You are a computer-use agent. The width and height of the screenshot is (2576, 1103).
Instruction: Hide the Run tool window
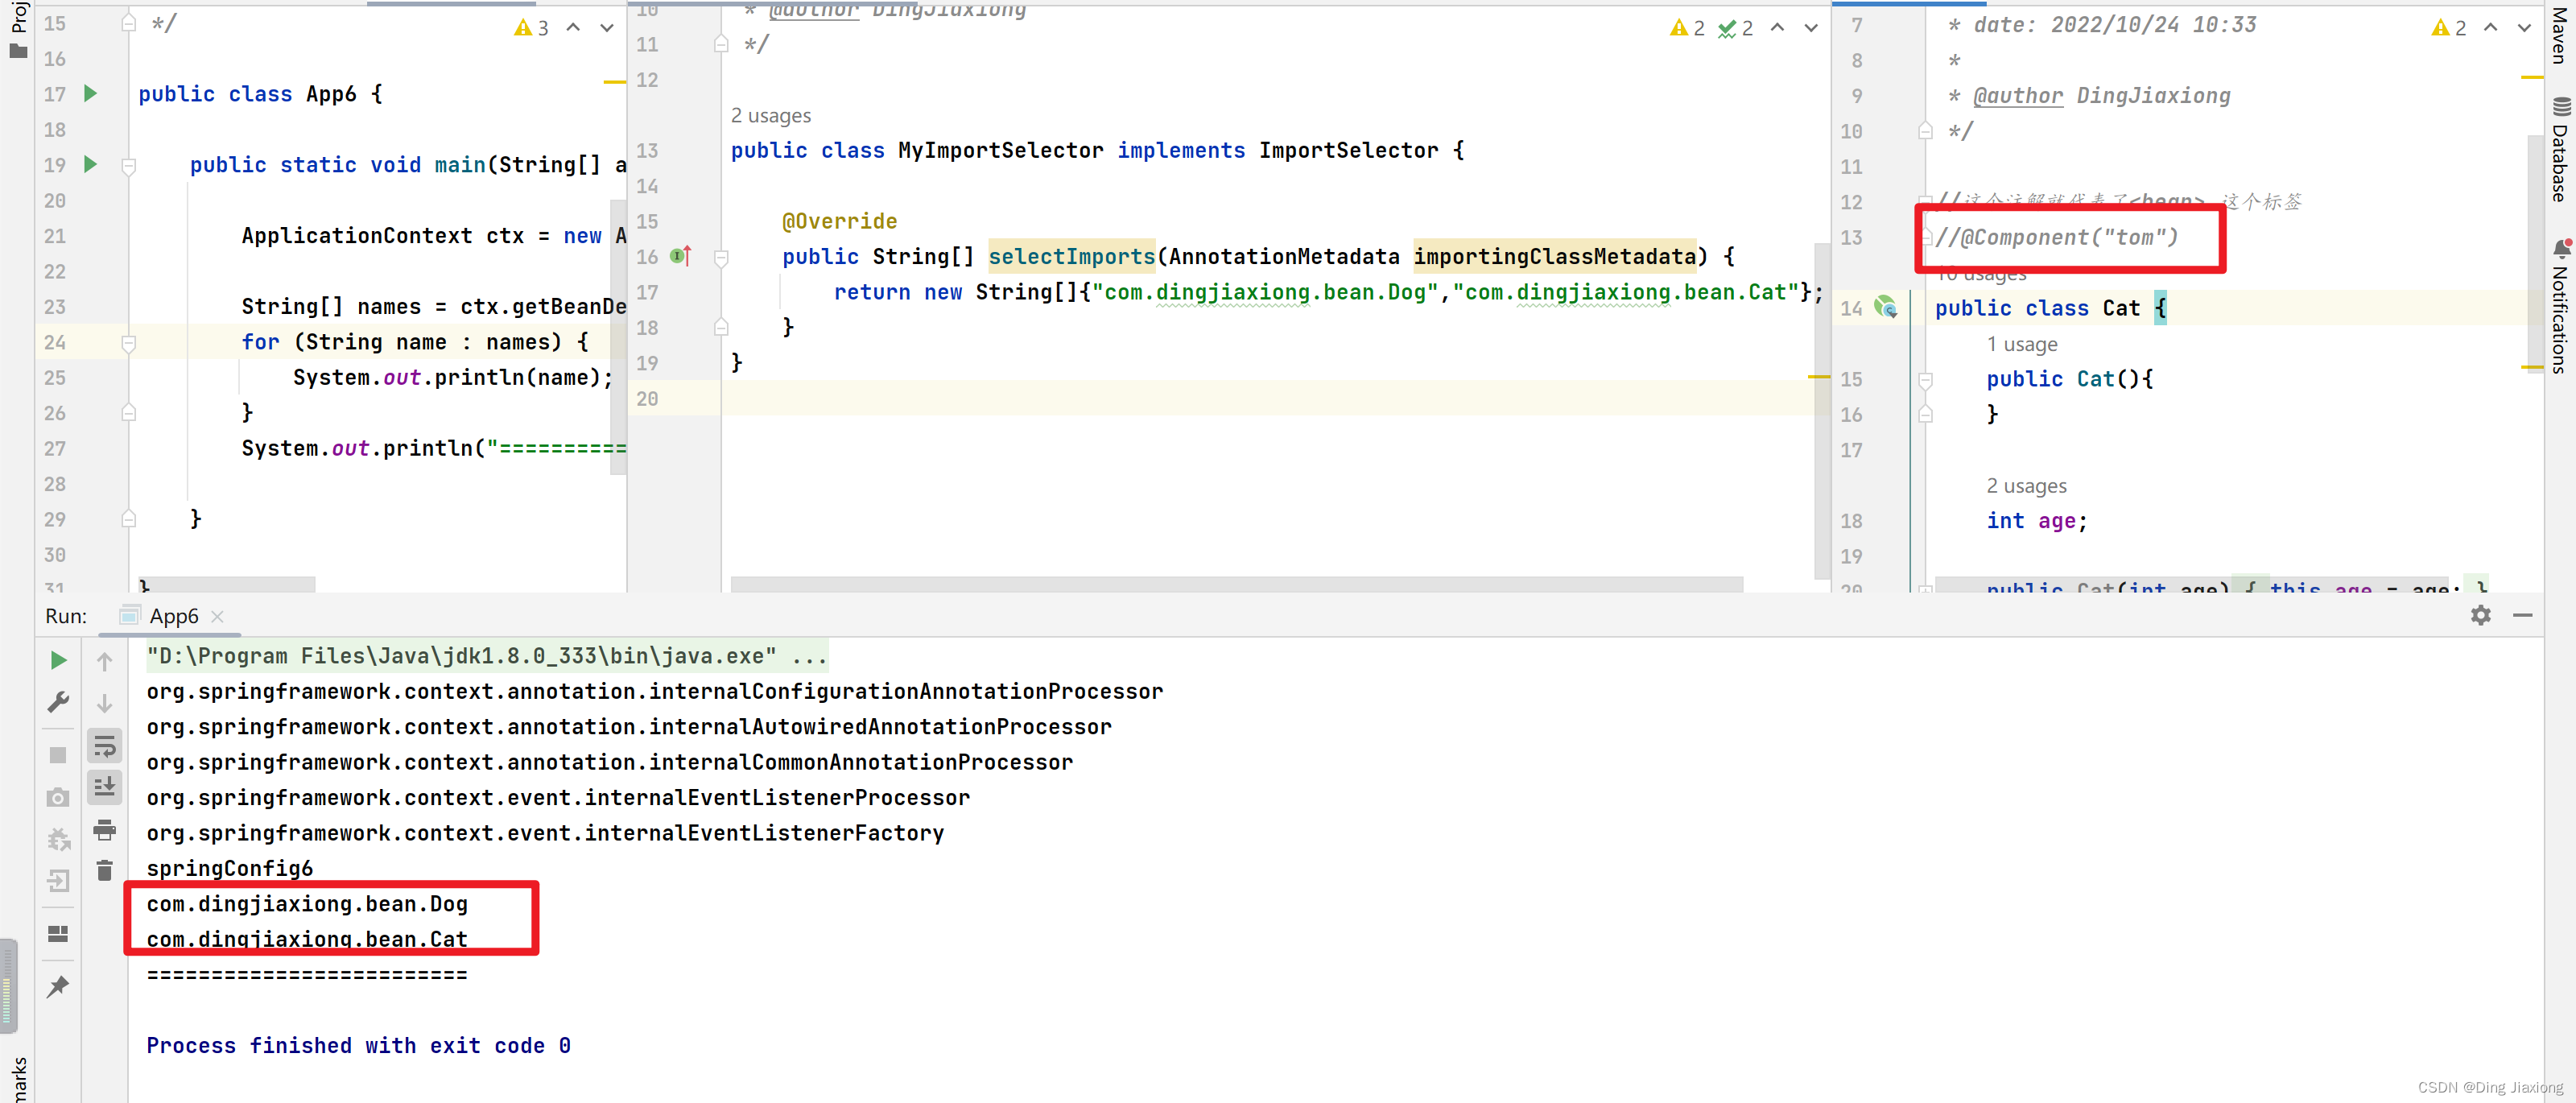2522,615
